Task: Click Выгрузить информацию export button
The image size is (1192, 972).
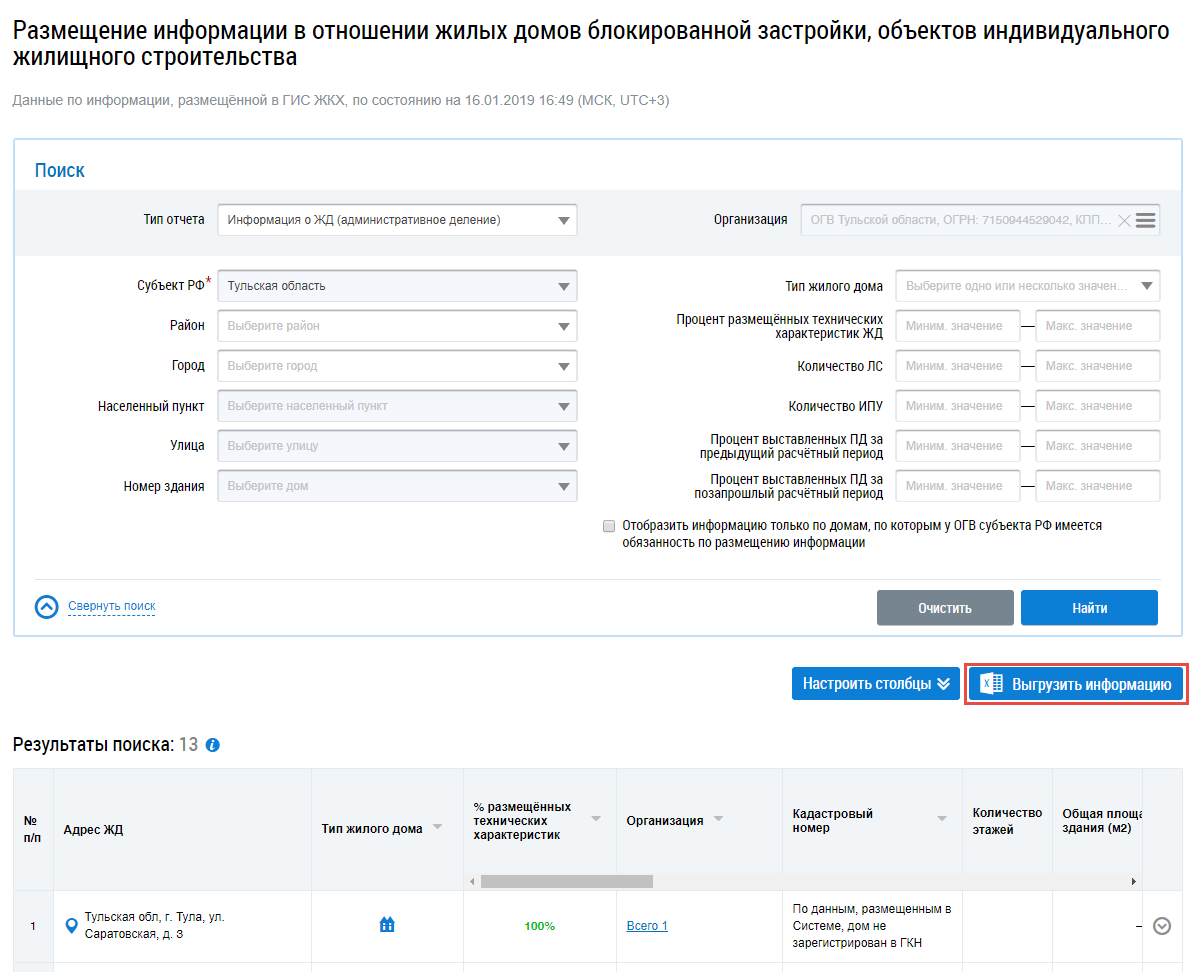Action: (1076, 685)
